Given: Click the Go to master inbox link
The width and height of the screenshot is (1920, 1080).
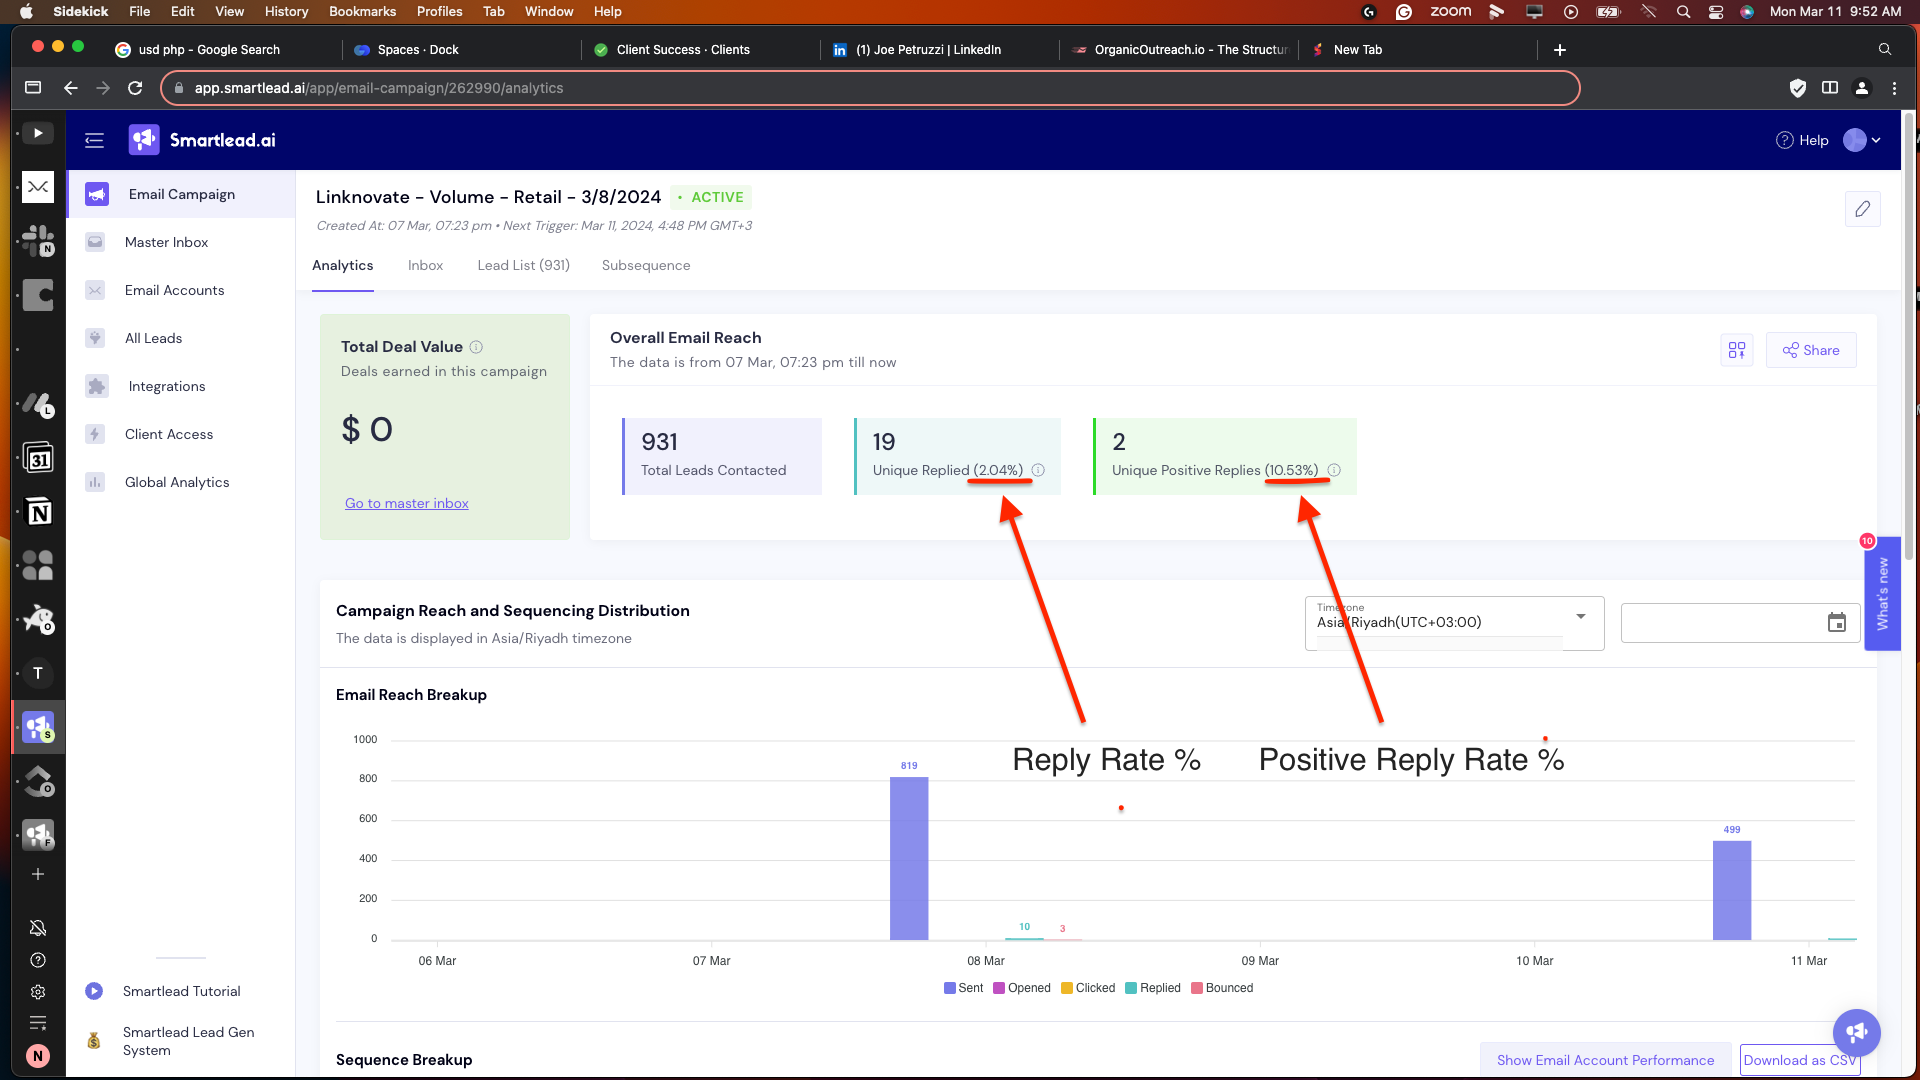Looking at the screenshot, I should point(406,503).
